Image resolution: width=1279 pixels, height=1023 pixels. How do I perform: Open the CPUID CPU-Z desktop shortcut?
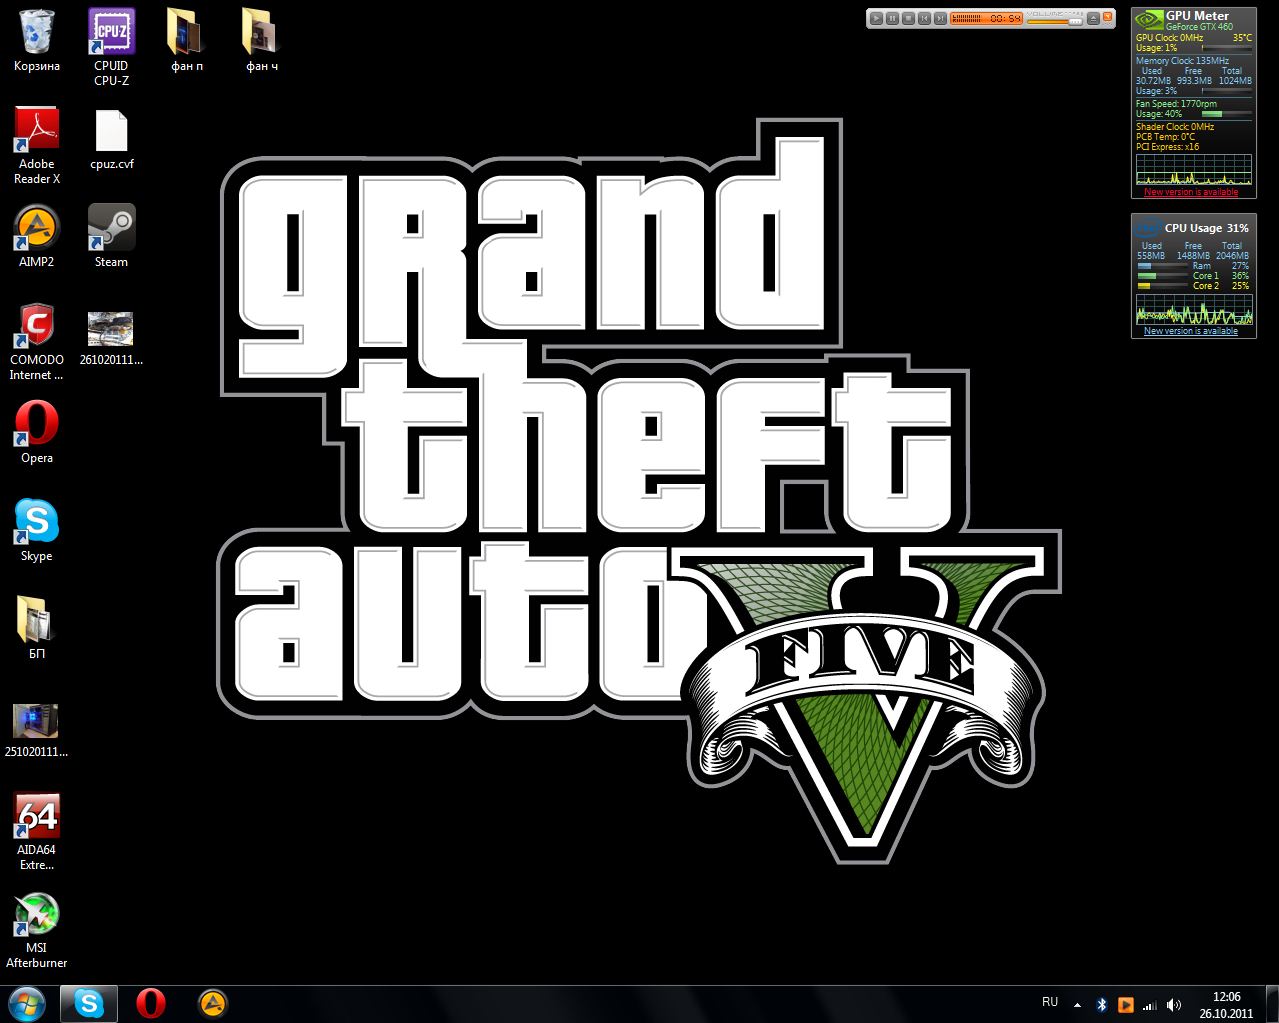point(111,32)
